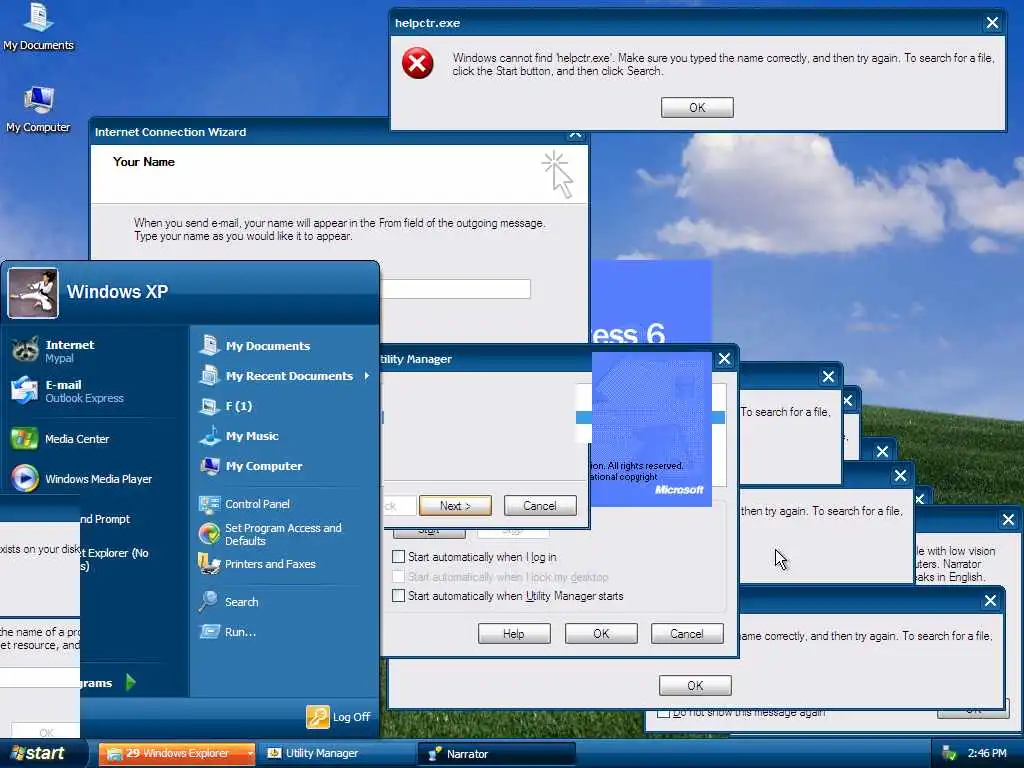
Task: Click the Microsoft logo on Outlook Express splash
Action: point(679,490)
